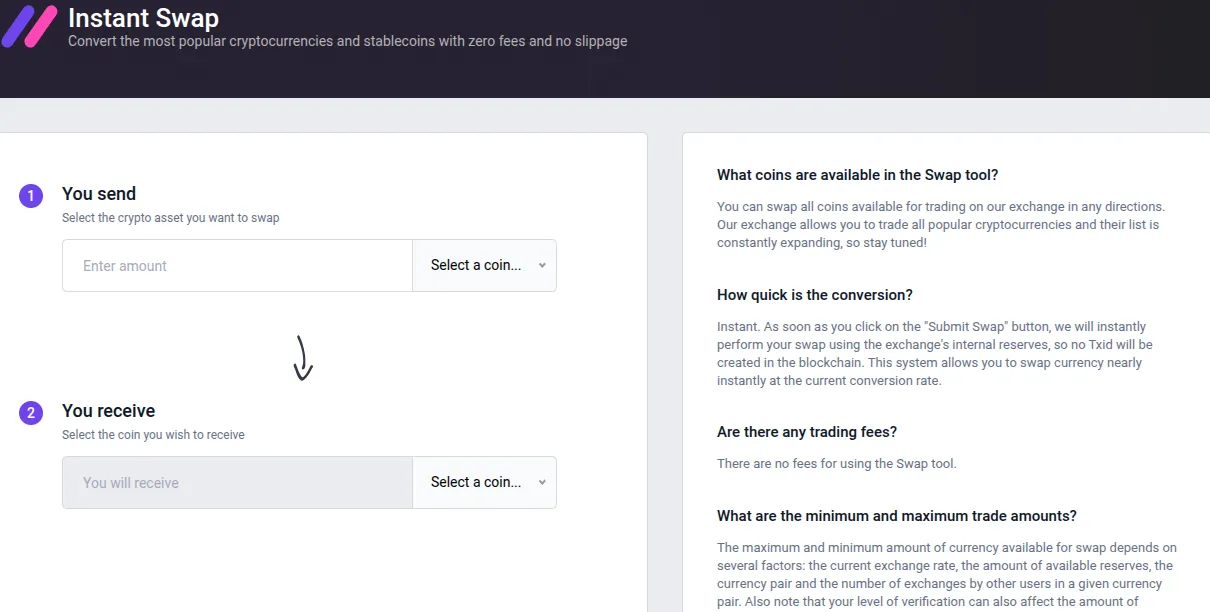Click "Select the coin you wish to receive" text
The height and width of the screenshot is (612, 1210).
153,435
